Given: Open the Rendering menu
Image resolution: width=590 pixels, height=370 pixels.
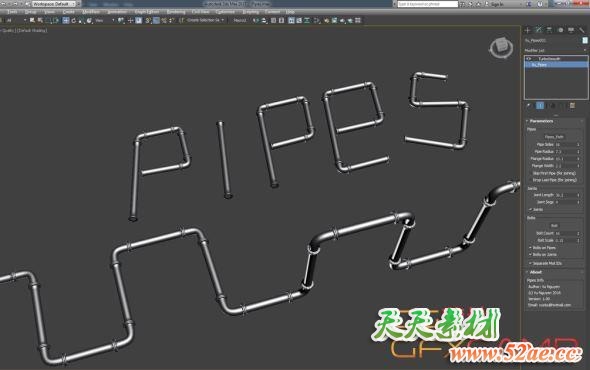Looking at the screenshot, I should [176, 12].
